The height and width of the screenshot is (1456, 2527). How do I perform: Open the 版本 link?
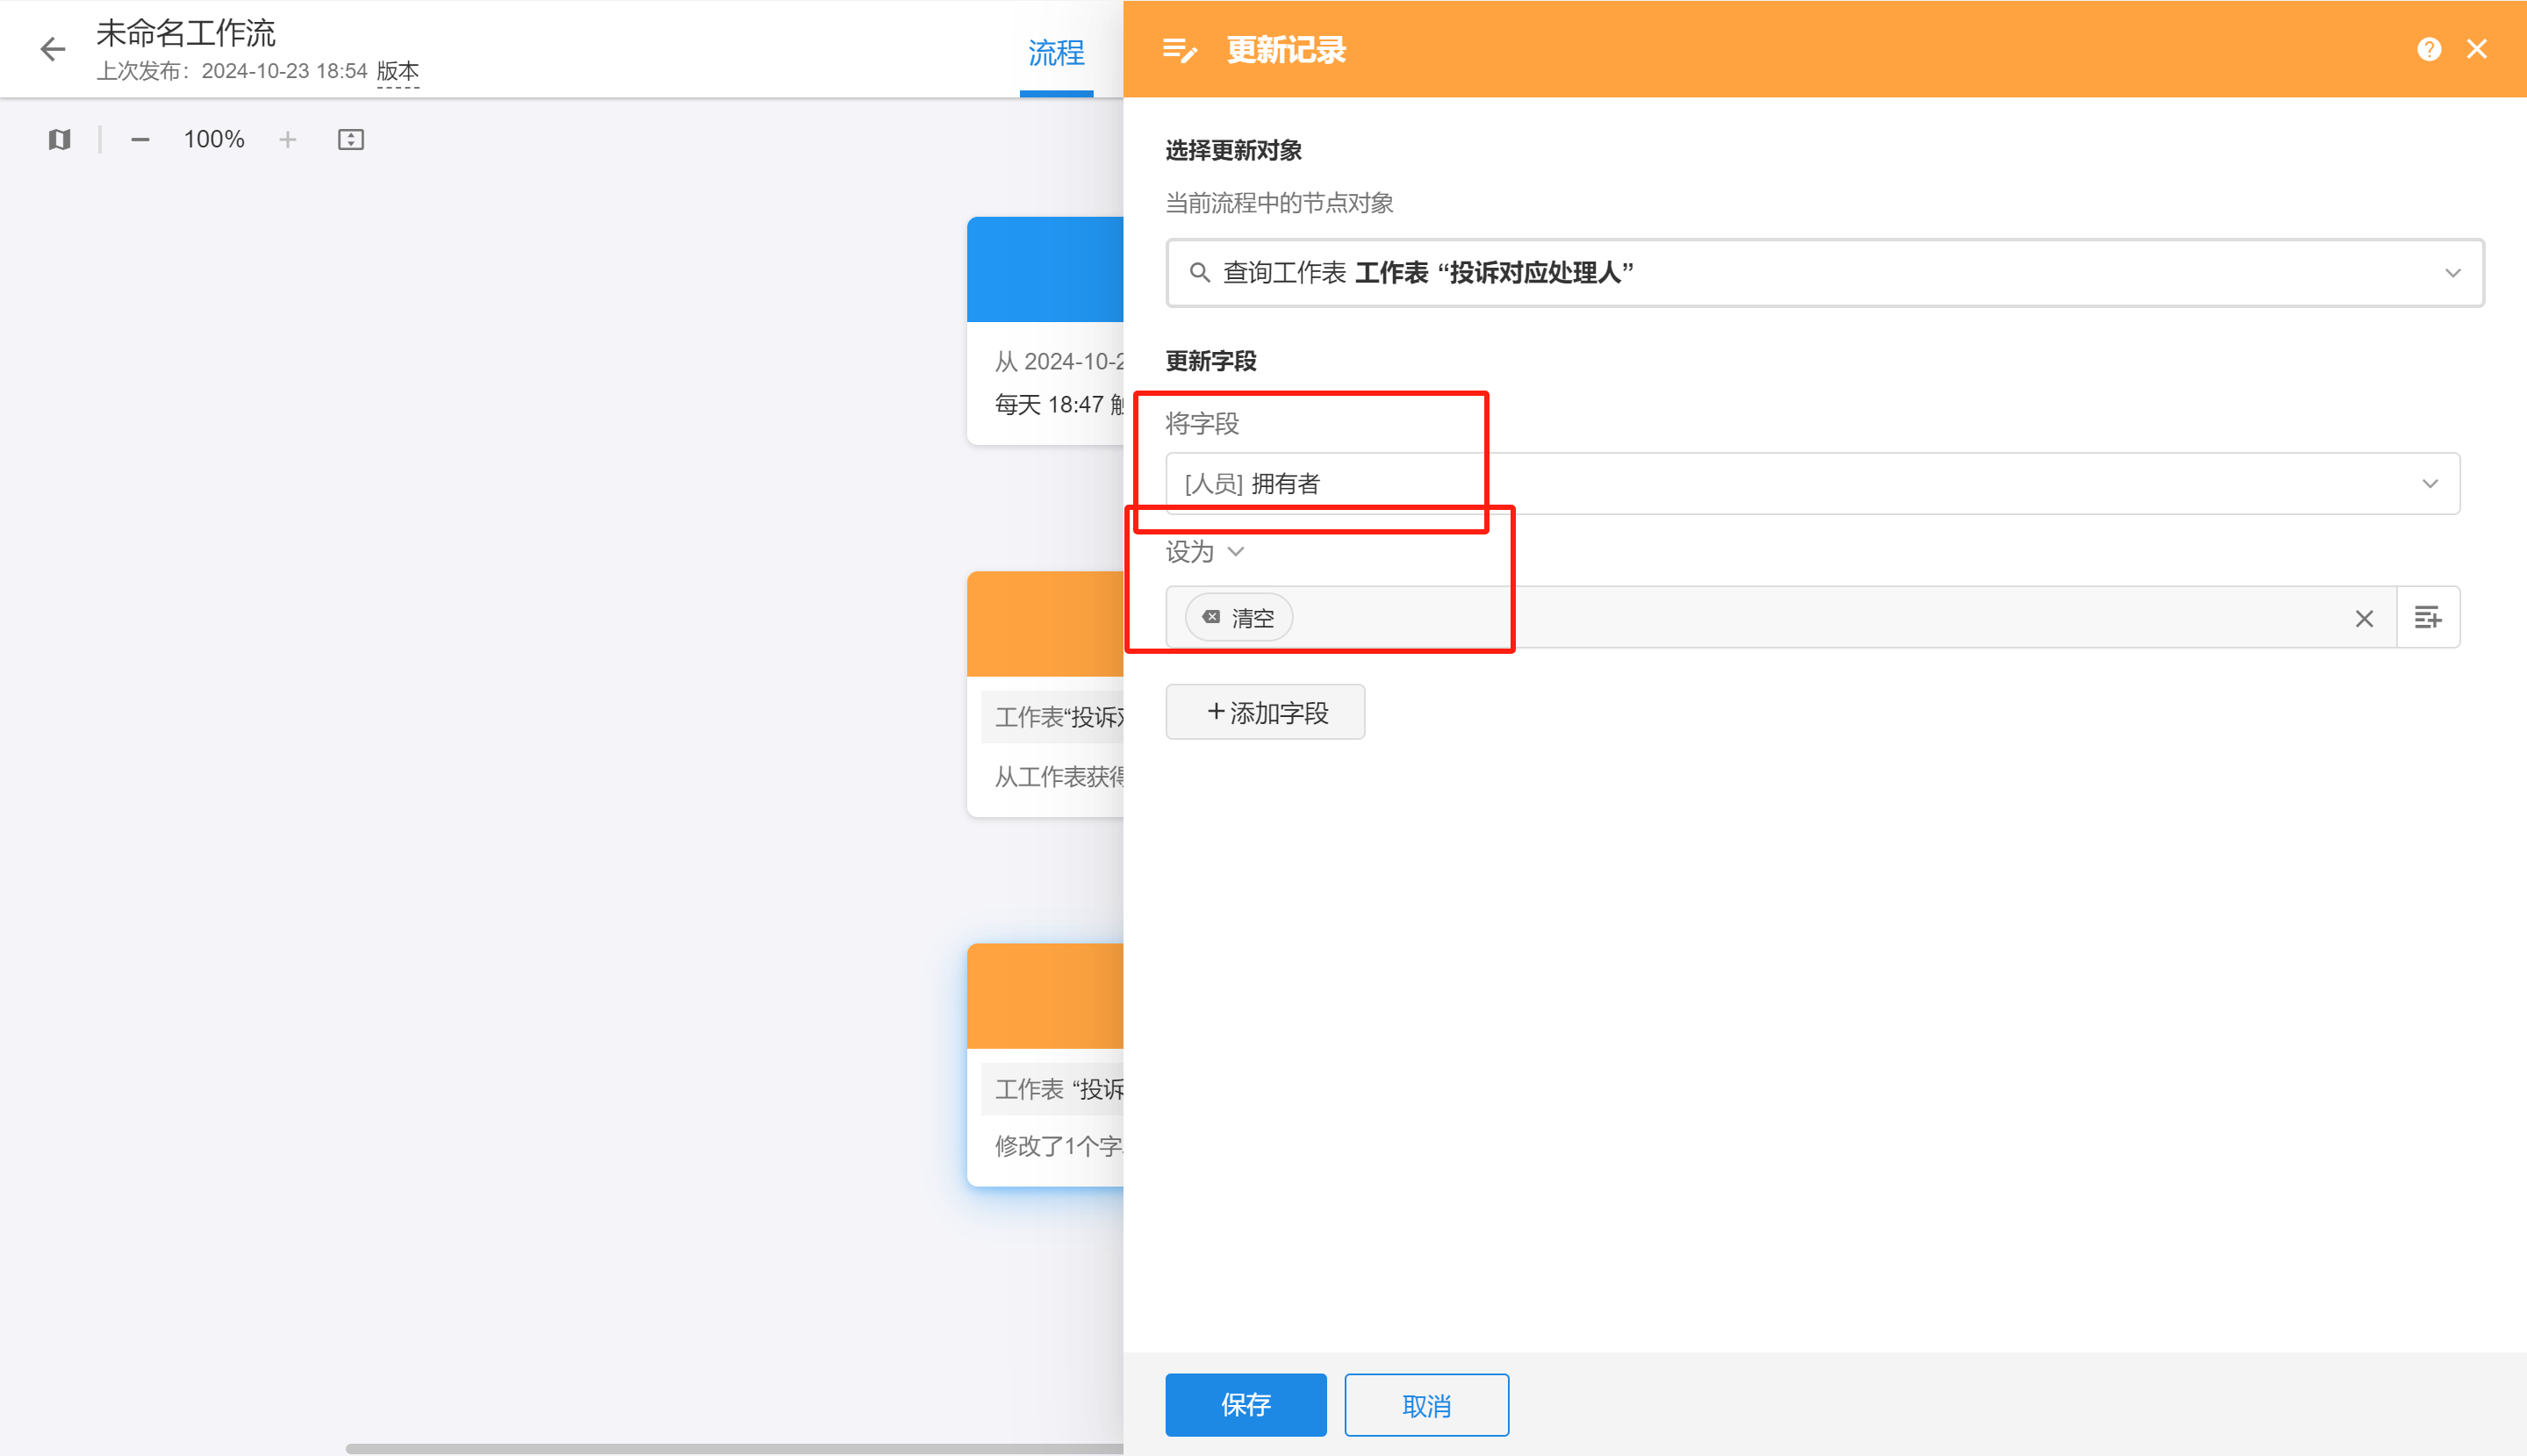[x=398, y=71]
